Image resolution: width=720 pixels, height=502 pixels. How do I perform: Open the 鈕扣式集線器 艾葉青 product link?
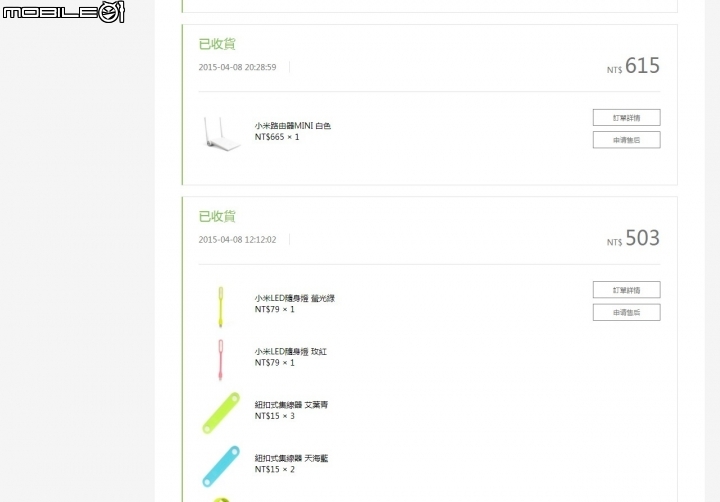coord(291,405)
